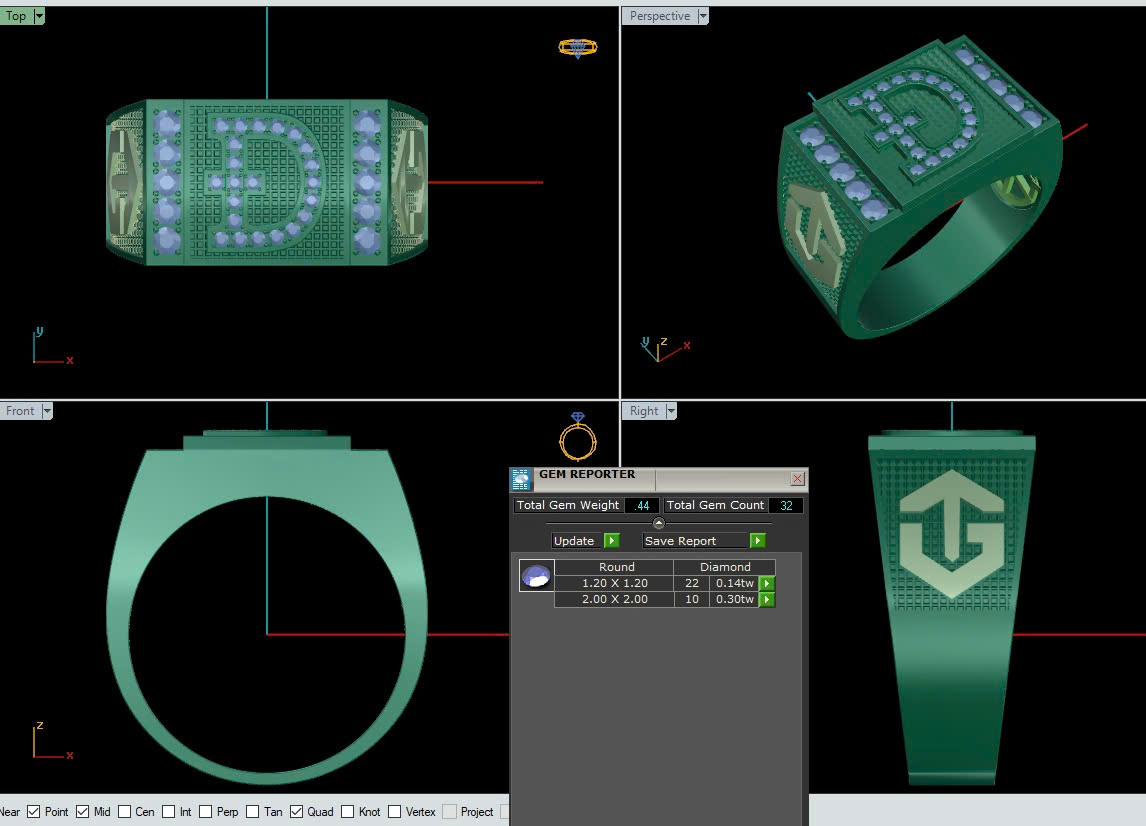Click the round diamond gem thumbnail
1146x826 pixels.
click(537, 577)
